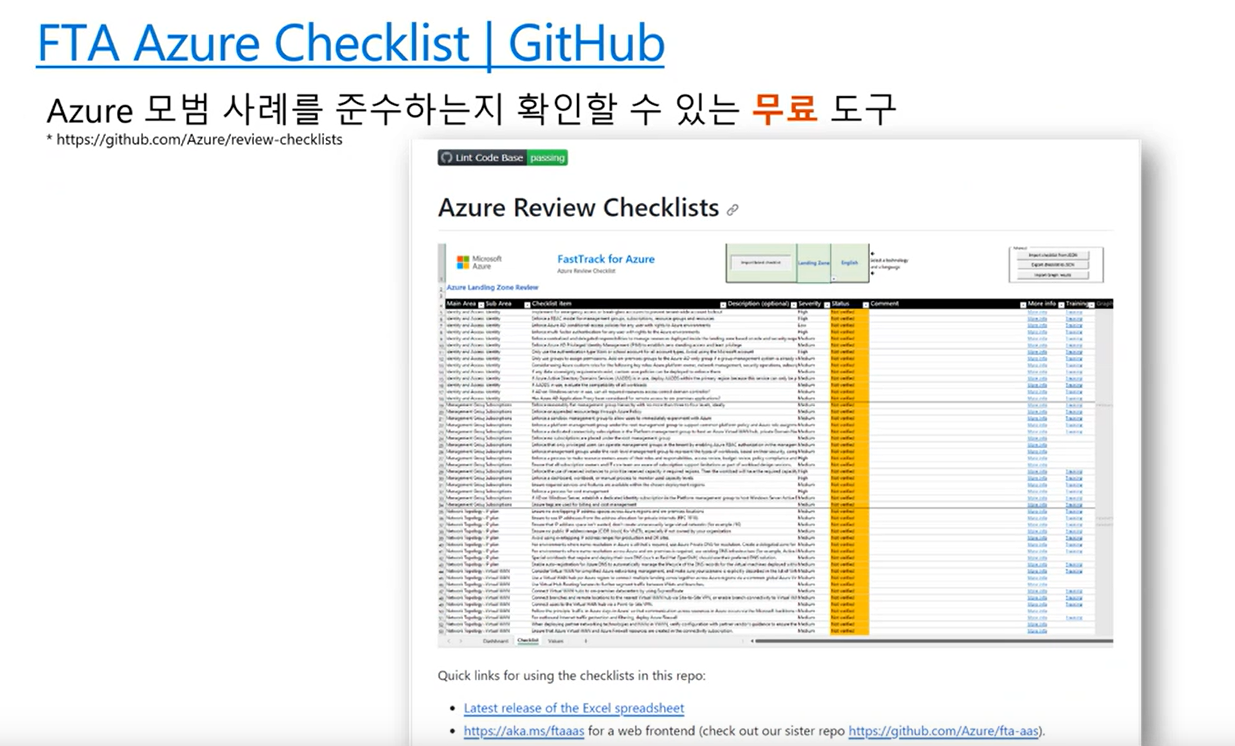Open the FTA Azure Checklist GitHub title link
This screenshot has width=1235, height=746.
coord(350,43)
